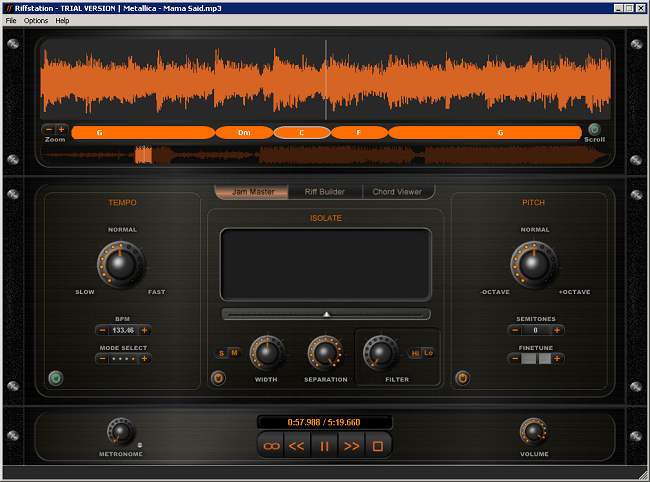Click the Isolate pan slider handle
The height and width of the screenshot is (482, 650).
pyautogui.click(x=326, y=313)
